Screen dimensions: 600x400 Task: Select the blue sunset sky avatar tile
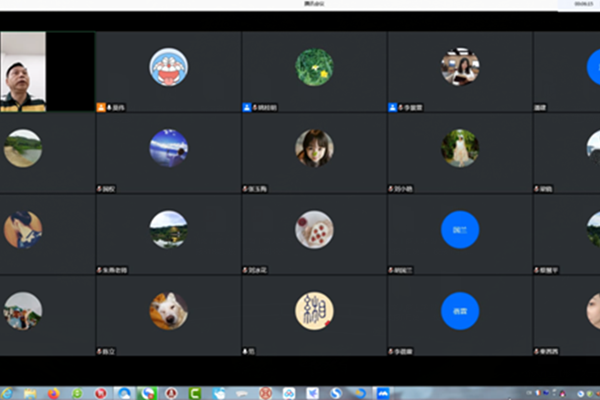[168, 148]
